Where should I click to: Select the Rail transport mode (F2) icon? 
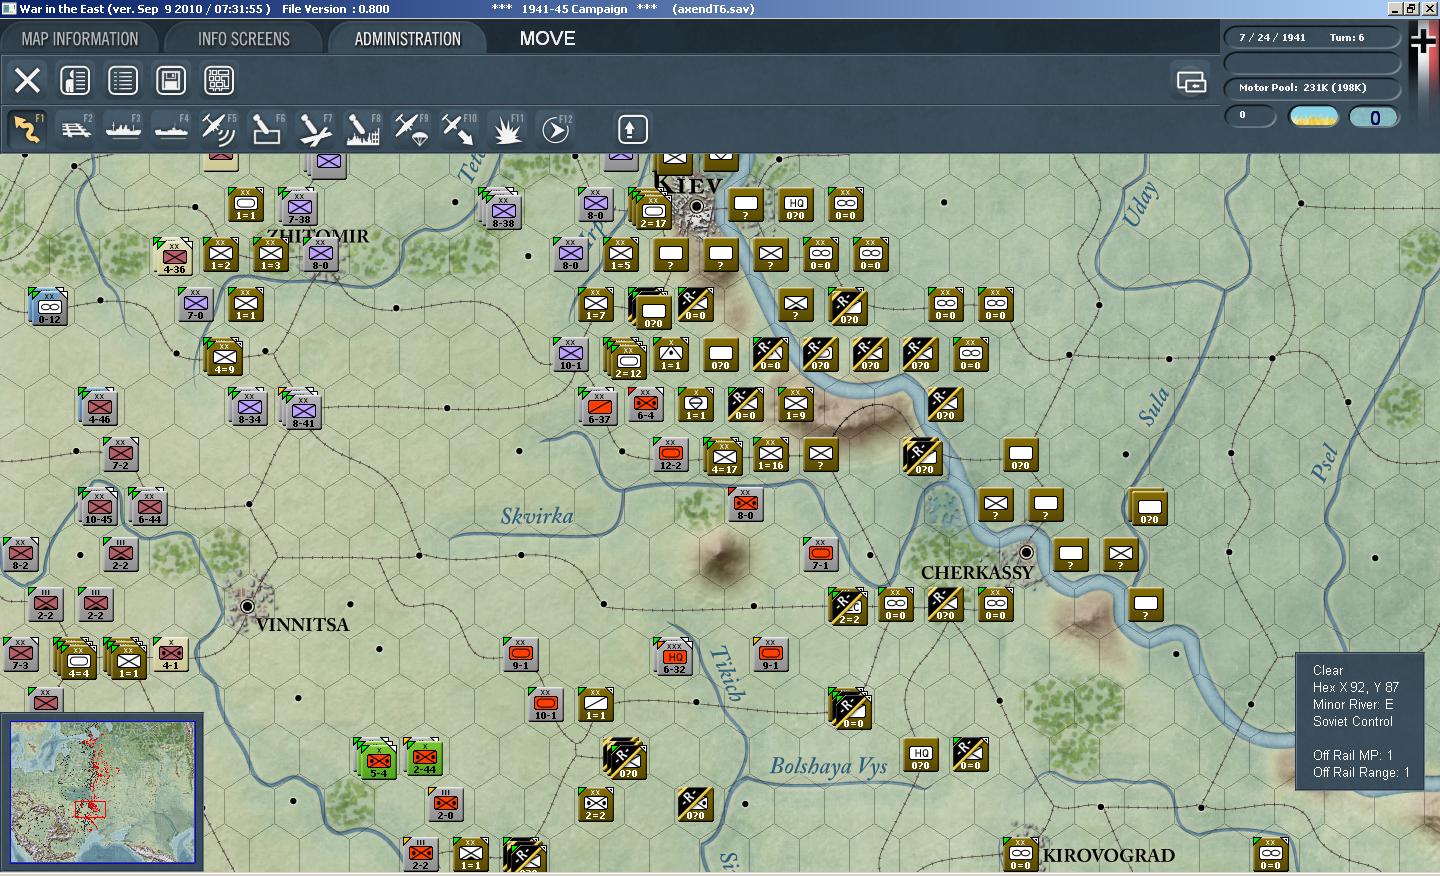75,129
